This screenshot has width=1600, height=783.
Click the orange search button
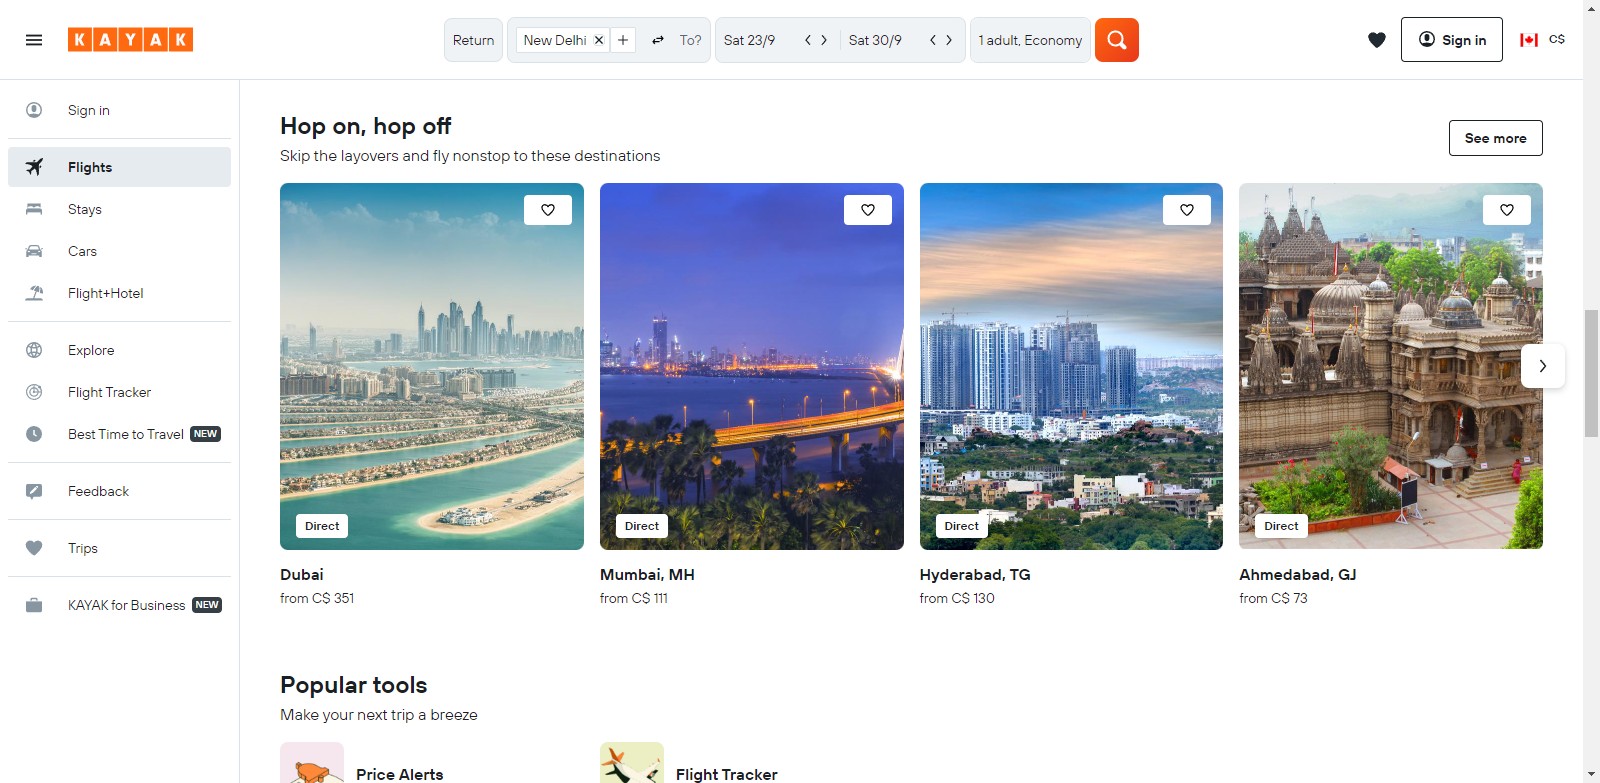tap(1116, 40)
